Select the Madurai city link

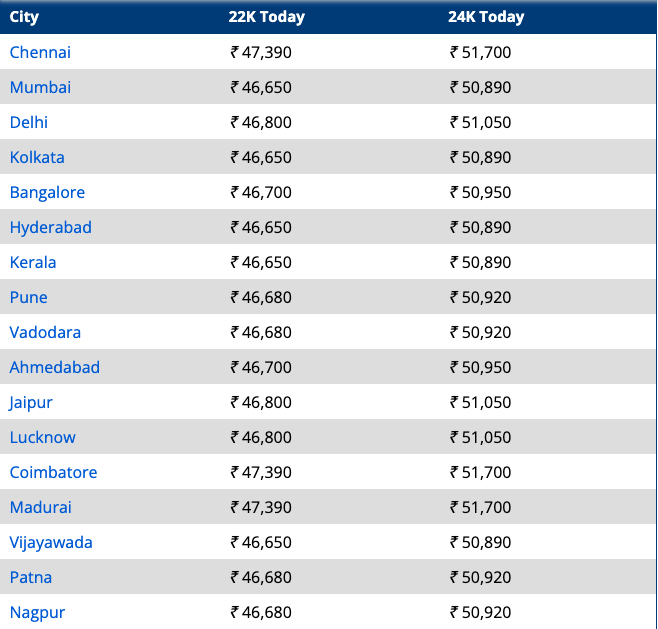(x=41, y=507)
